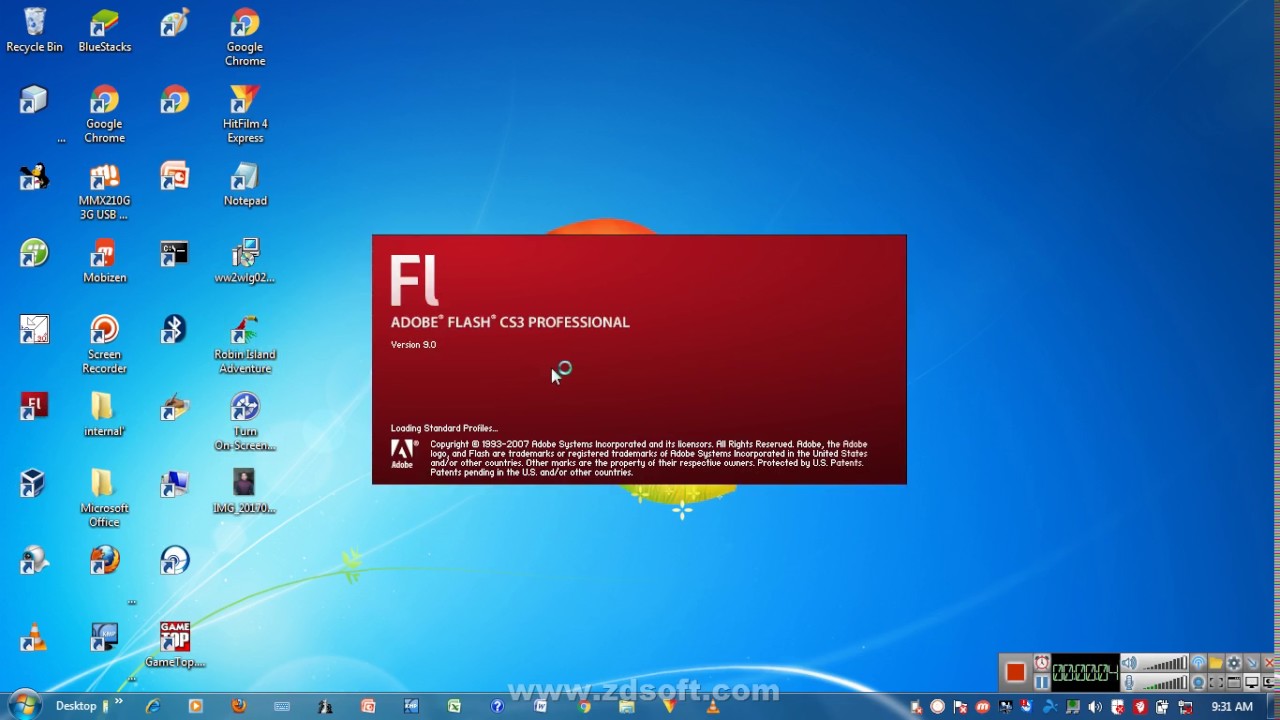Open the Recycle Bin desktop icon
This screenshot has width=1280, height=720.
pyautogui.click(x=34, y=30)
